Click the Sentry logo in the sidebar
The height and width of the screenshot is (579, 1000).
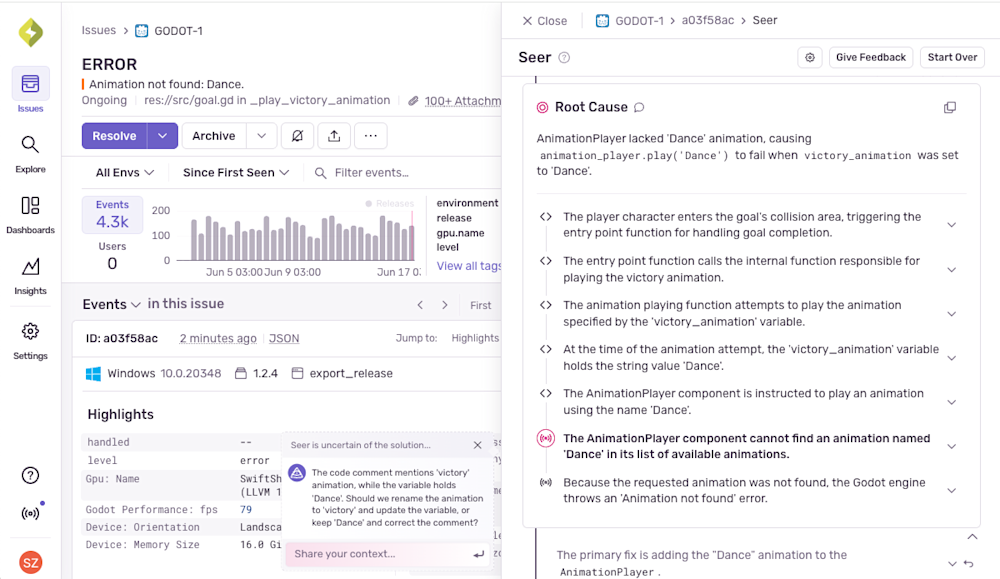click(x=31, y=33)
